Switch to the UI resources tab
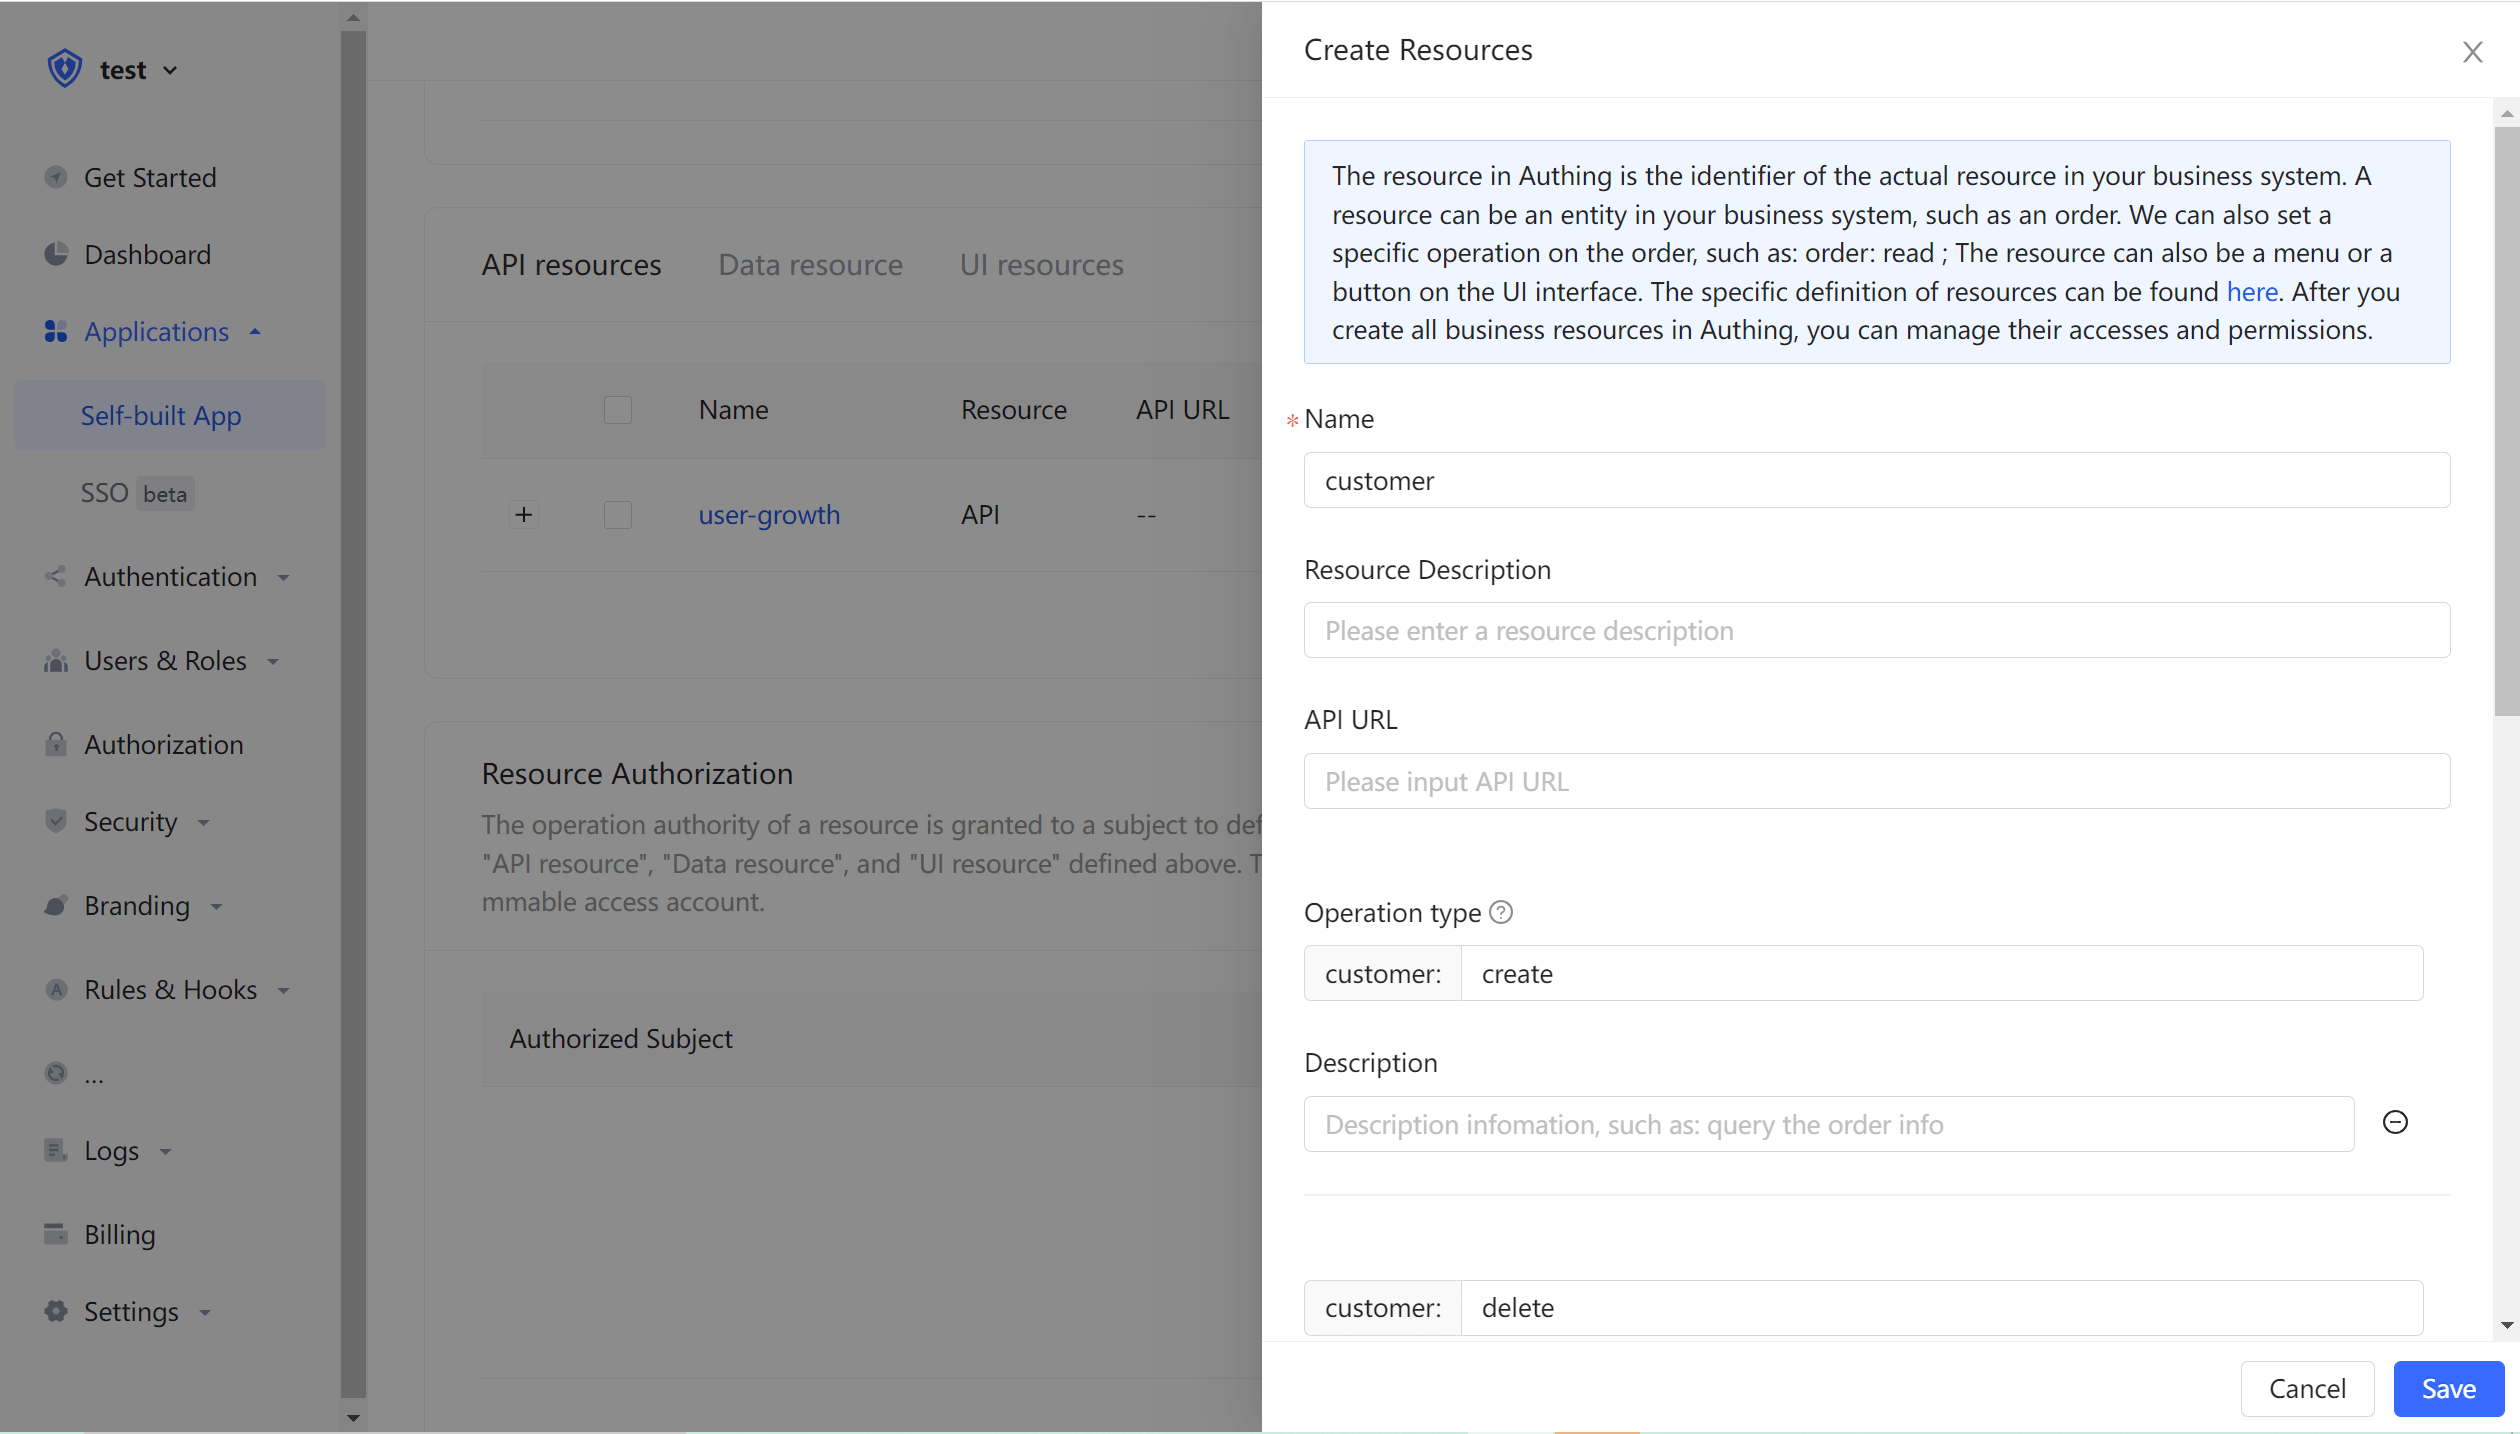Viewport: 2520px width, 1434px height. point(1041,265)
